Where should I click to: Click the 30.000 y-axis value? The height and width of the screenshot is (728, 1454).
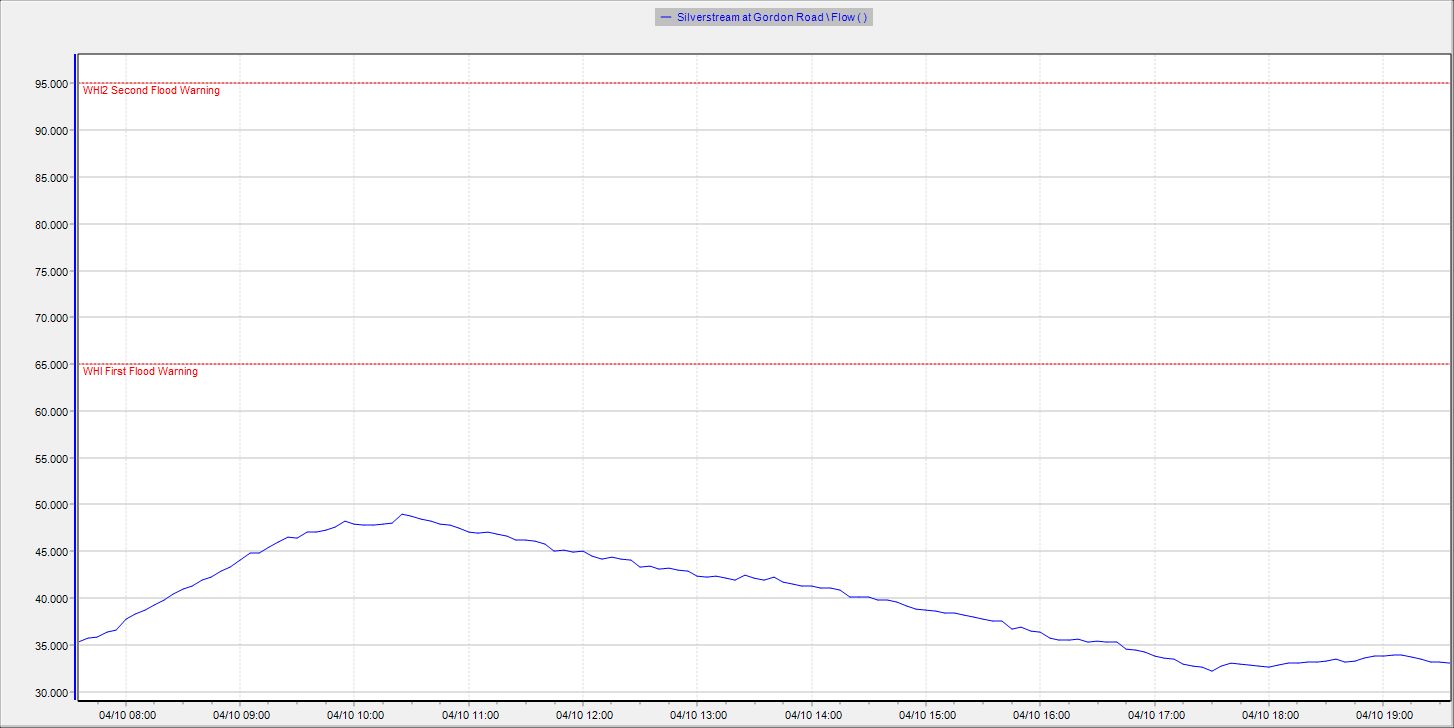[50, 693]
